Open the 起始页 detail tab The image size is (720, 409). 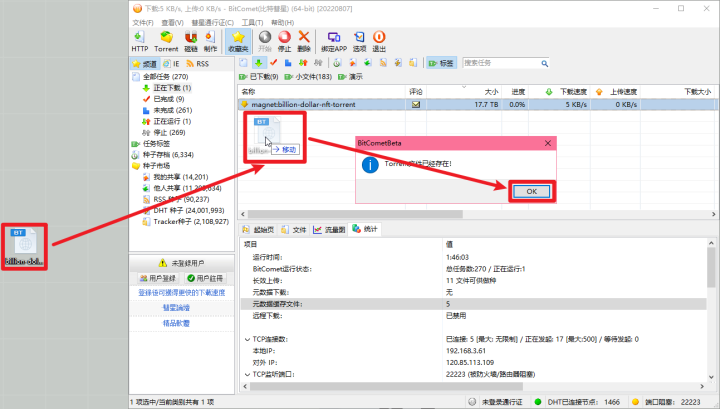258,230
